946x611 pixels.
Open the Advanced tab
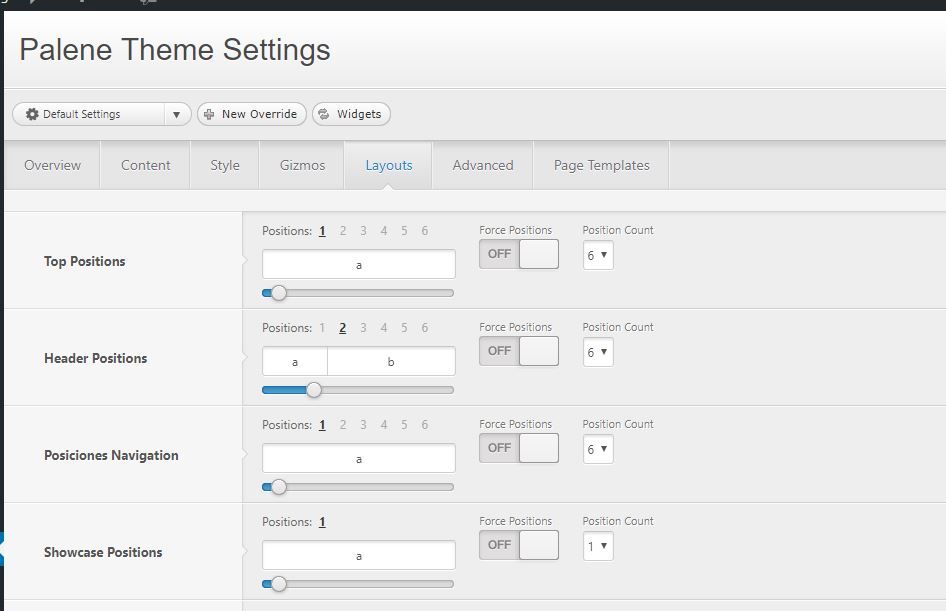pos(483,165)
